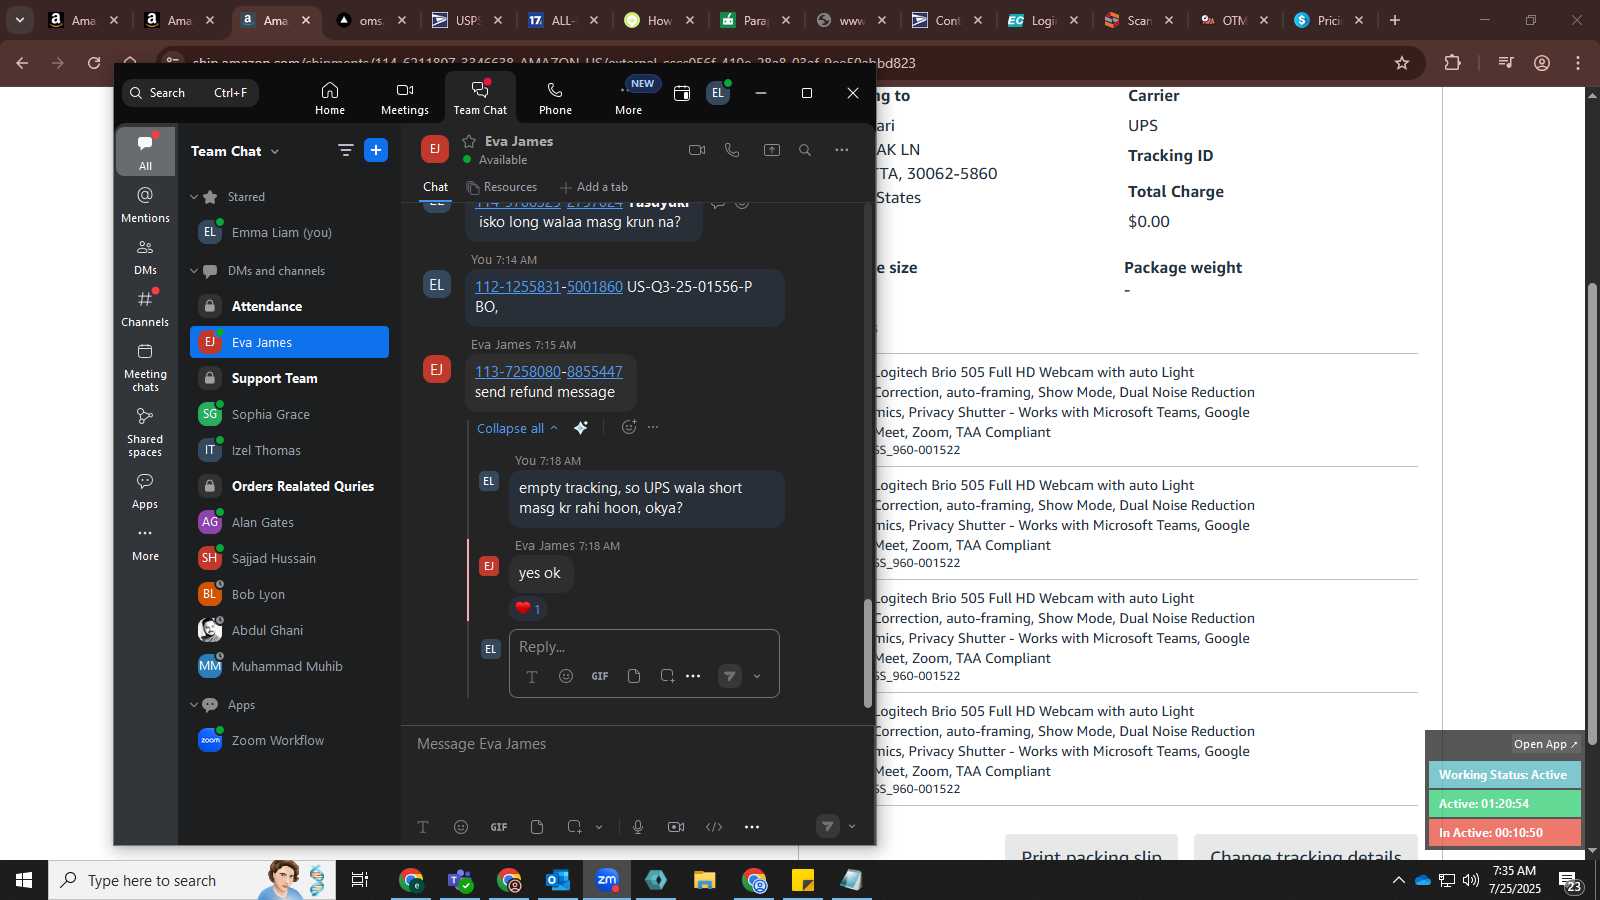Open Mentions in the Zoom sidebar
Screen dimensions: 1600x900
(x=145, y=204)
